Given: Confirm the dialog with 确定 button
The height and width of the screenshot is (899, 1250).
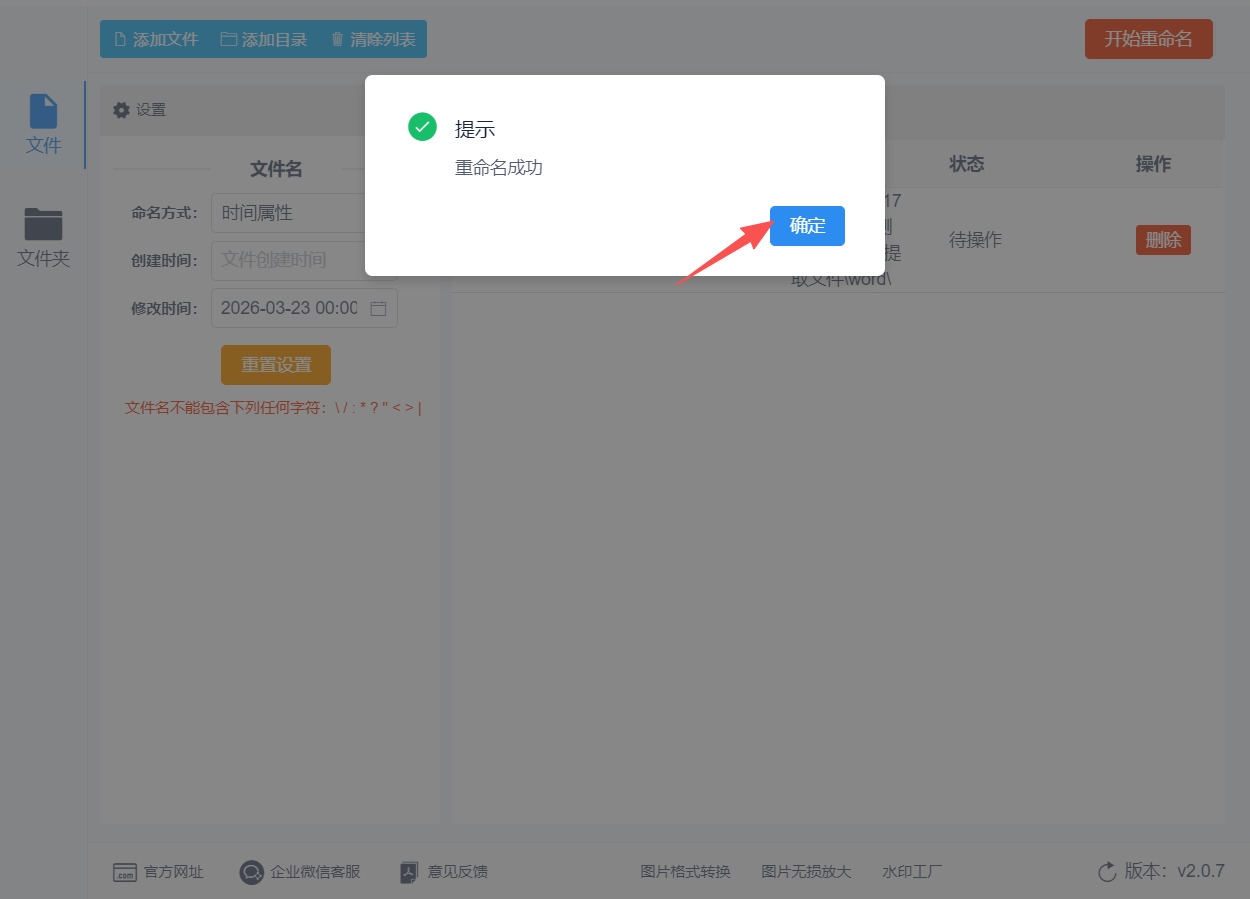Looking at the screenshot, I should pyautogui.click(x=807, y=226).
